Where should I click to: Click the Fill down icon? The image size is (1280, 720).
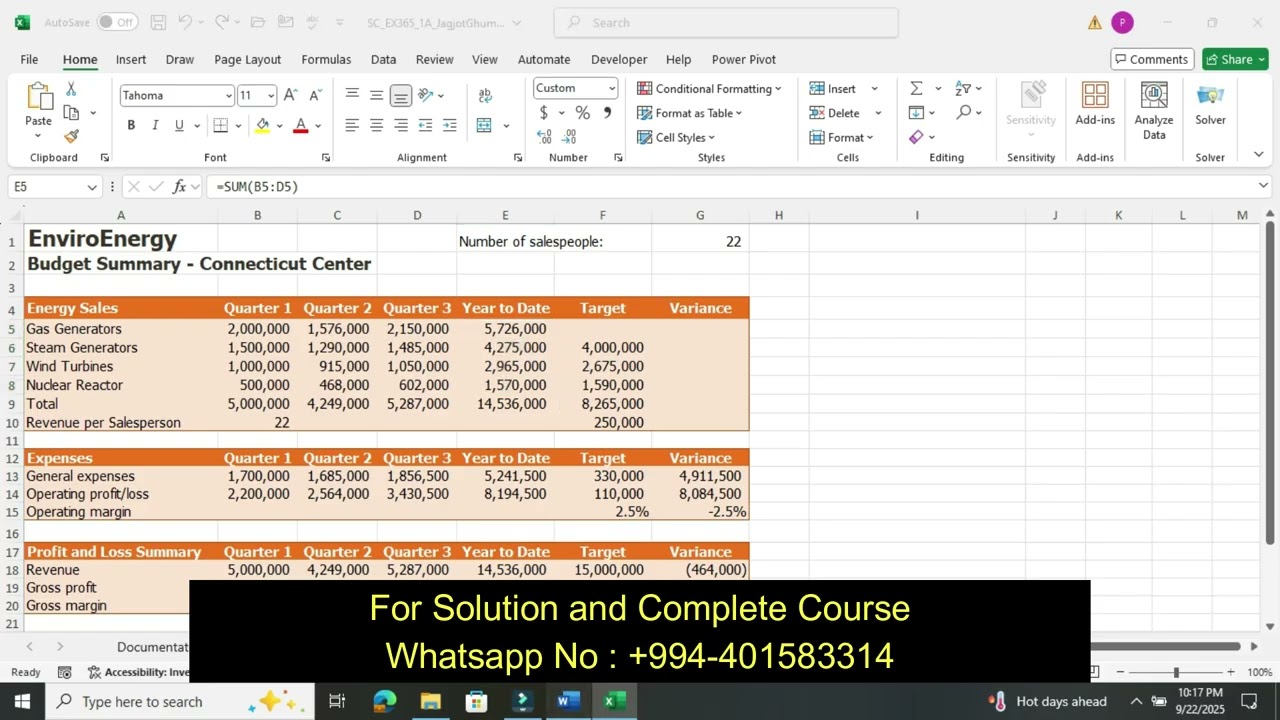pos(916,112)
